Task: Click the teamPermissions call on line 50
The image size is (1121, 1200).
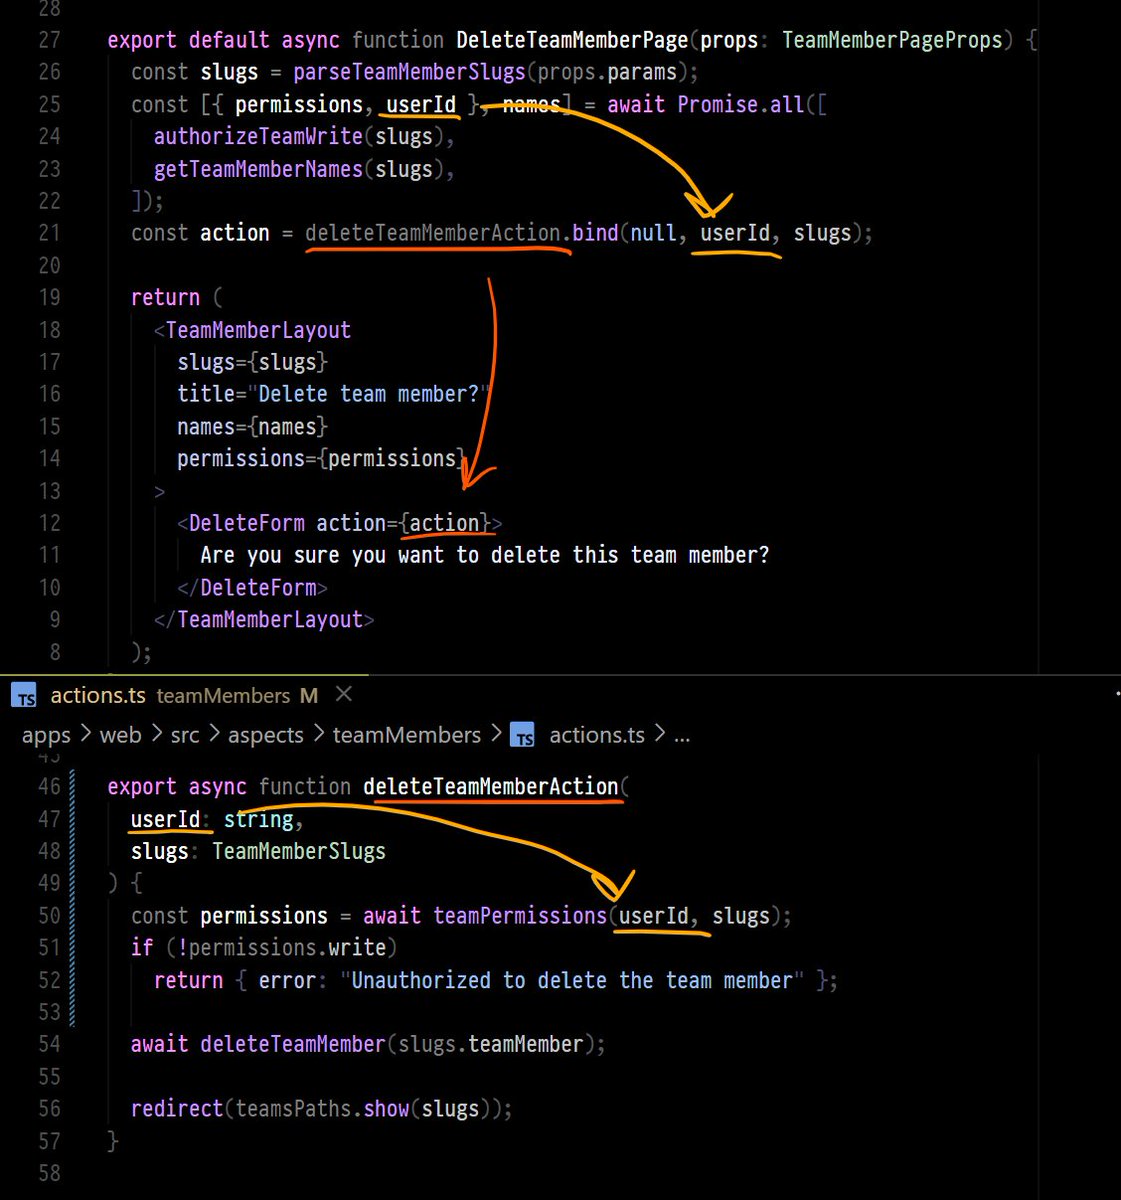Action: click(x=520, y=916)
